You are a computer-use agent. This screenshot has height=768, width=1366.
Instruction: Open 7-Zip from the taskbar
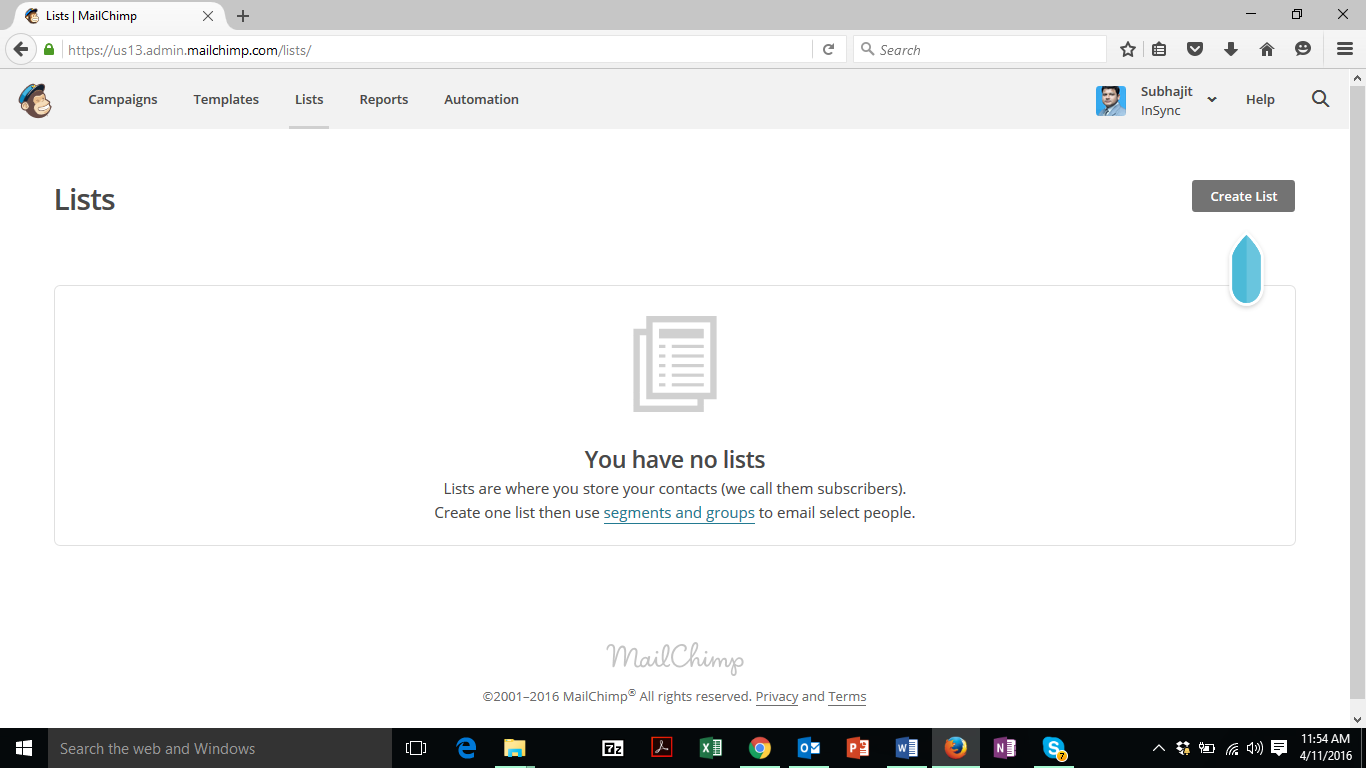(613, 748)
